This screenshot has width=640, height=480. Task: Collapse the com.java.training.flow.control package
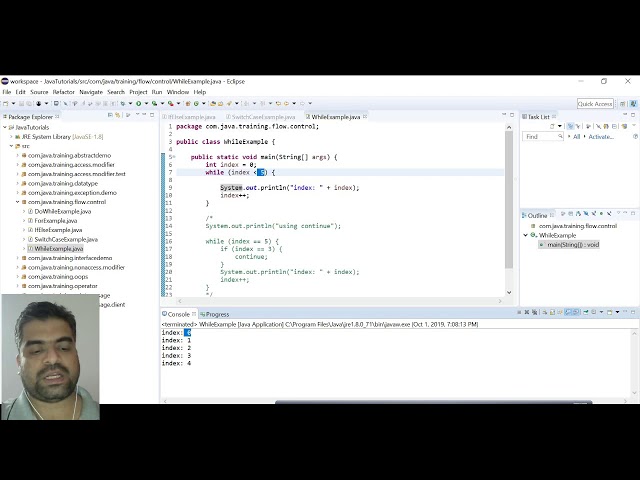[x=18, y=202]
